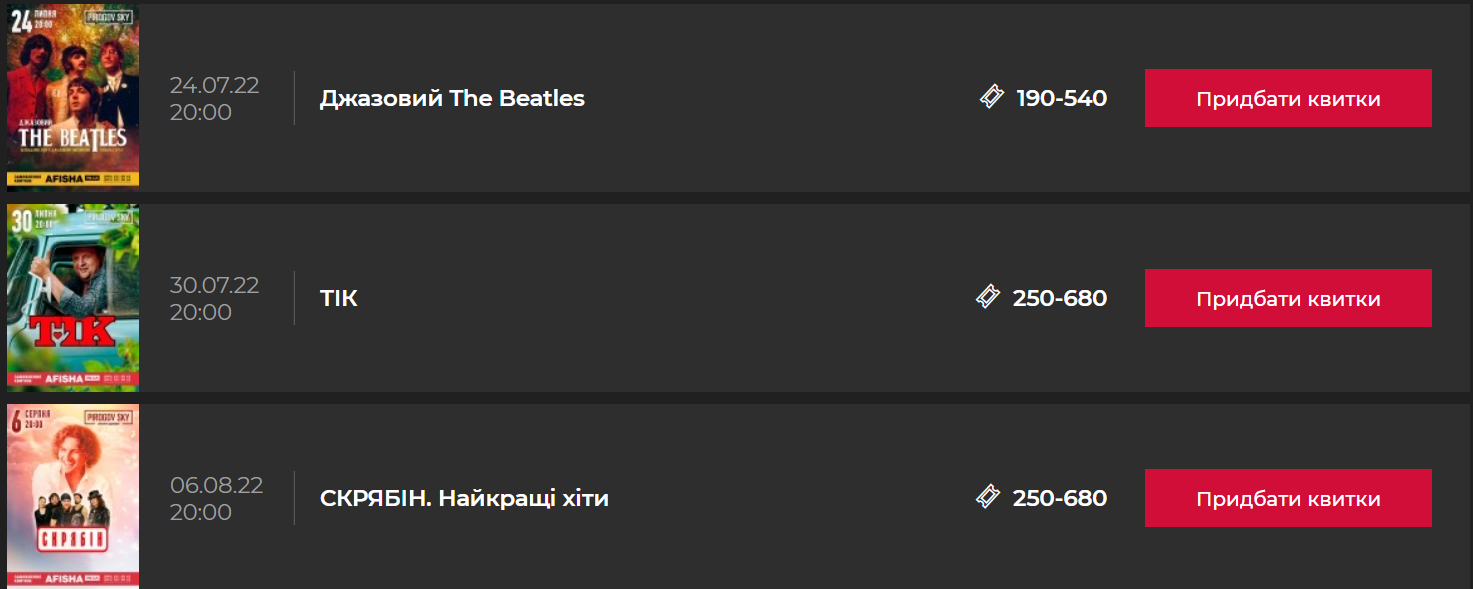Click the ticket icon in the СКРЯБІН row
1473x589 pixels.
(x=988, y=497)
